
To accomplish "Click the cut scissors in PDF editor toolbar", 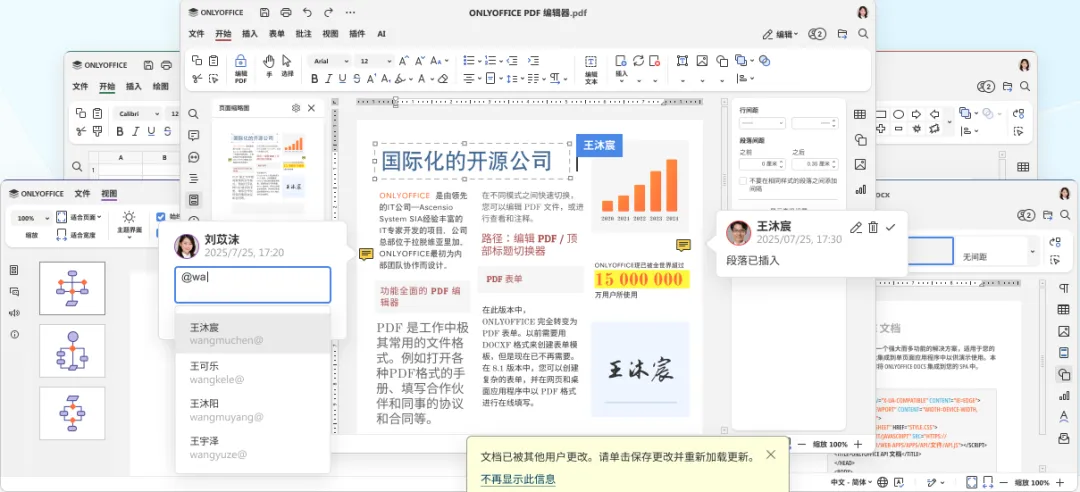I will (197, 79).
